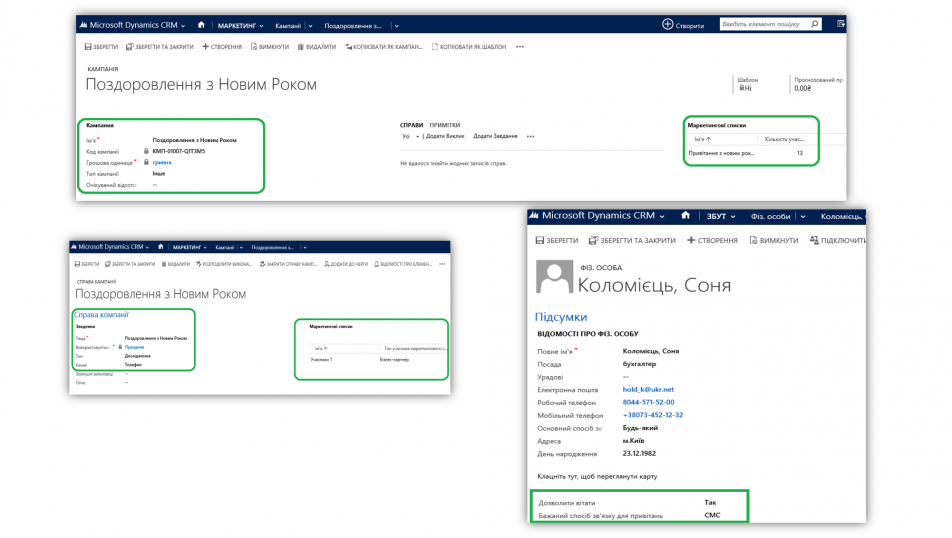Click preferred greeting contact method СМС
This screenshot has width=952, height=538.
[712, 515]
